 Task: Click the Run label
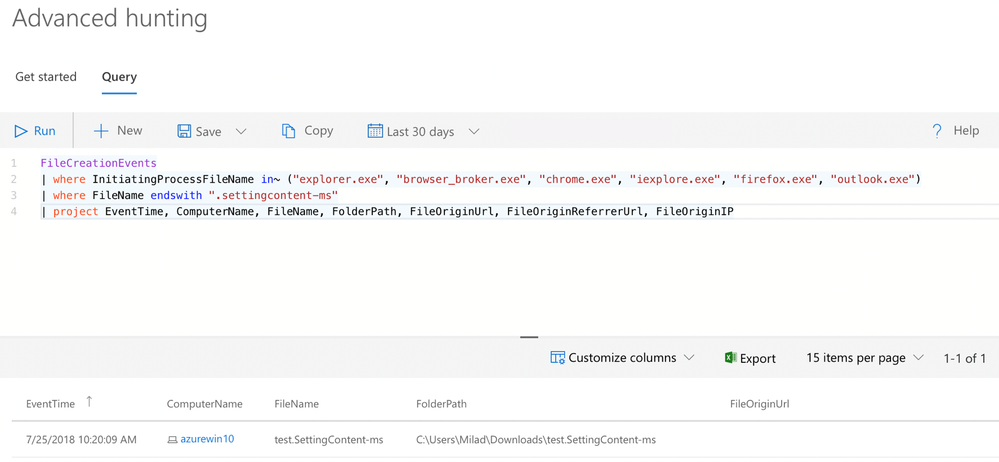tap(45, 131)
